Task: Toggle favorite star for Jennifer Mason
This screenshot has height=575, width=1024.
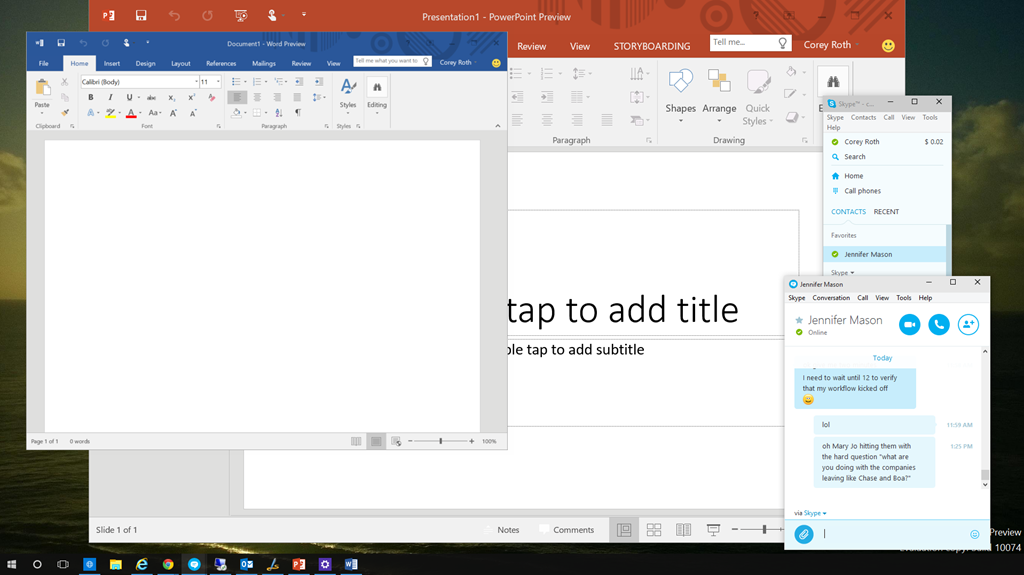Action: [x=799, y=320]
